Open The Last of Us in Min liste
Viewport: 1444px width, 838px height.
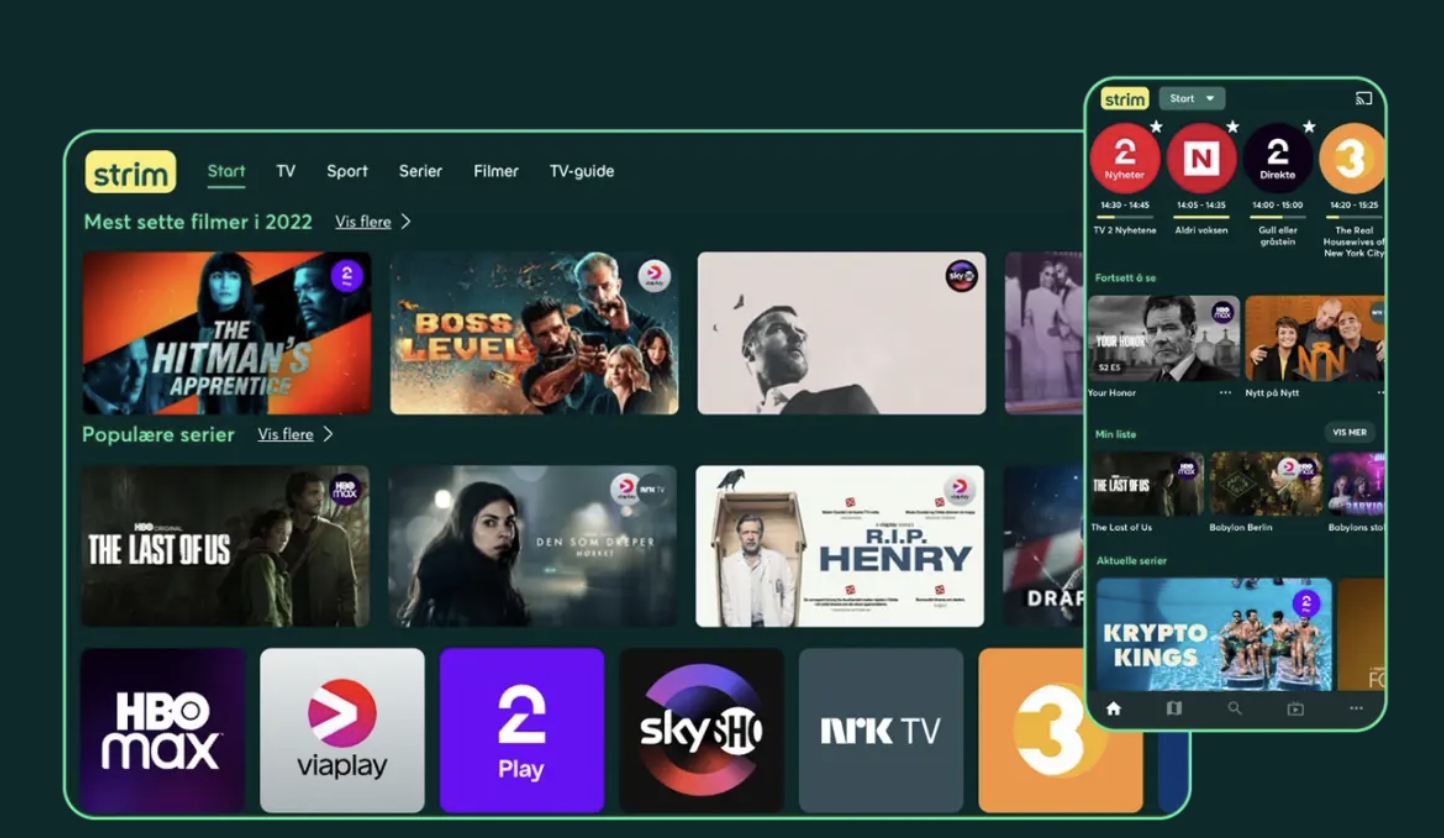pos(1146,484)
